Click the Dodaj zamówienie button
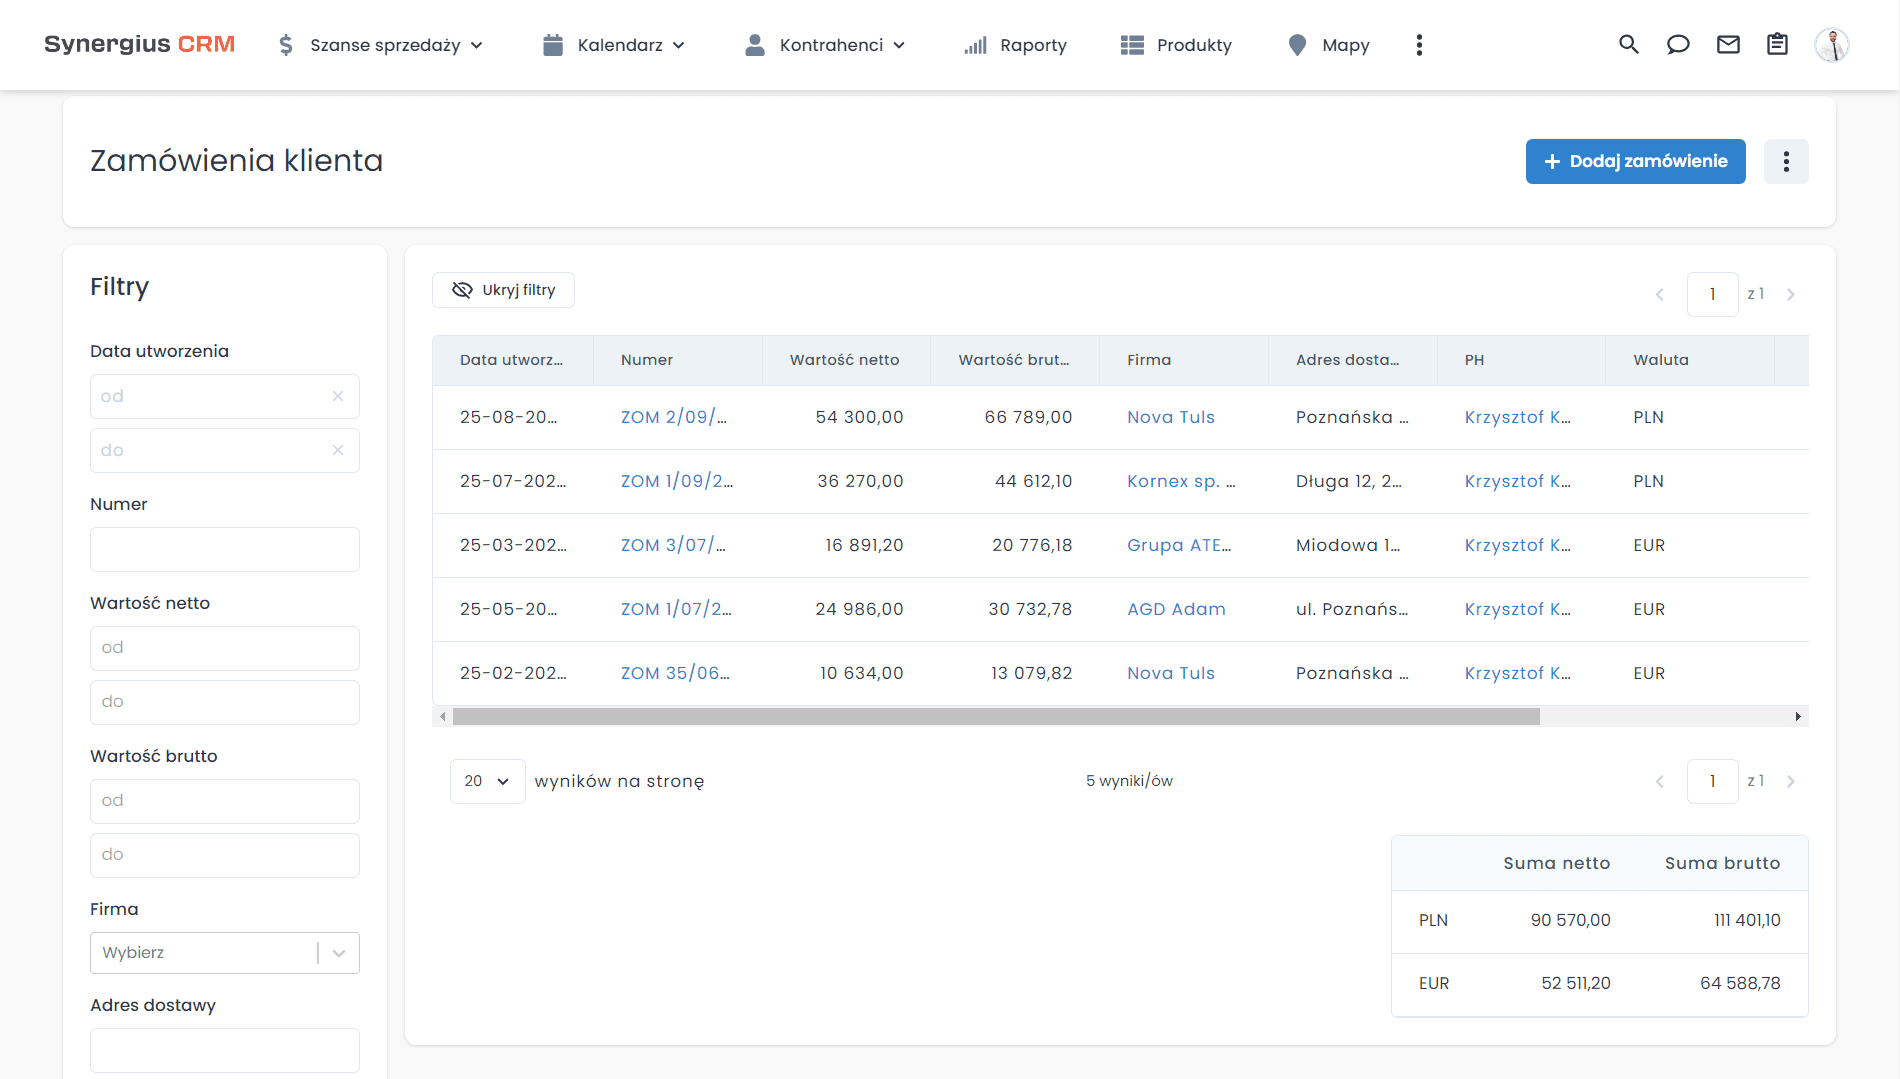1900x1079 pixels. pos(1635,161)
